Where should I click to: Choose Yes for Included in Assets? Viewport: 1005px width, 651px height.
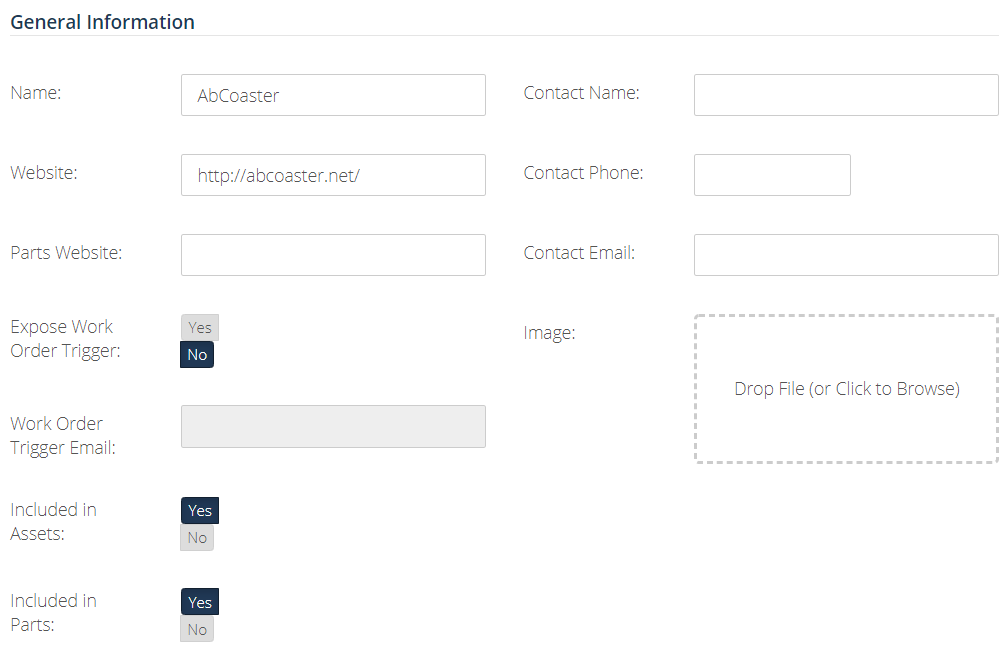point(200,511)
